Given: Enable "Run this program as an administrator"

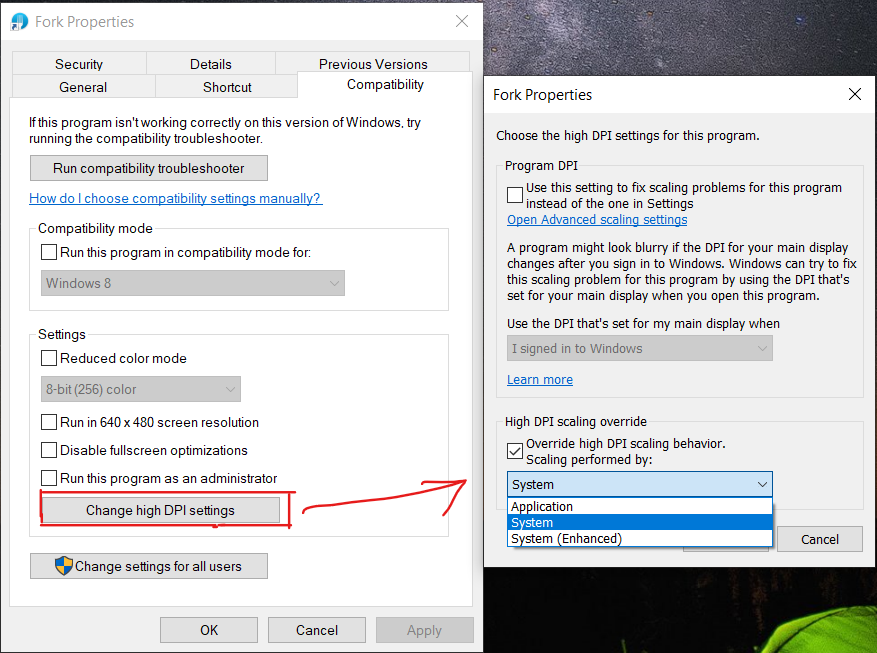Looking at the screenshot, I should click(49, 478).
